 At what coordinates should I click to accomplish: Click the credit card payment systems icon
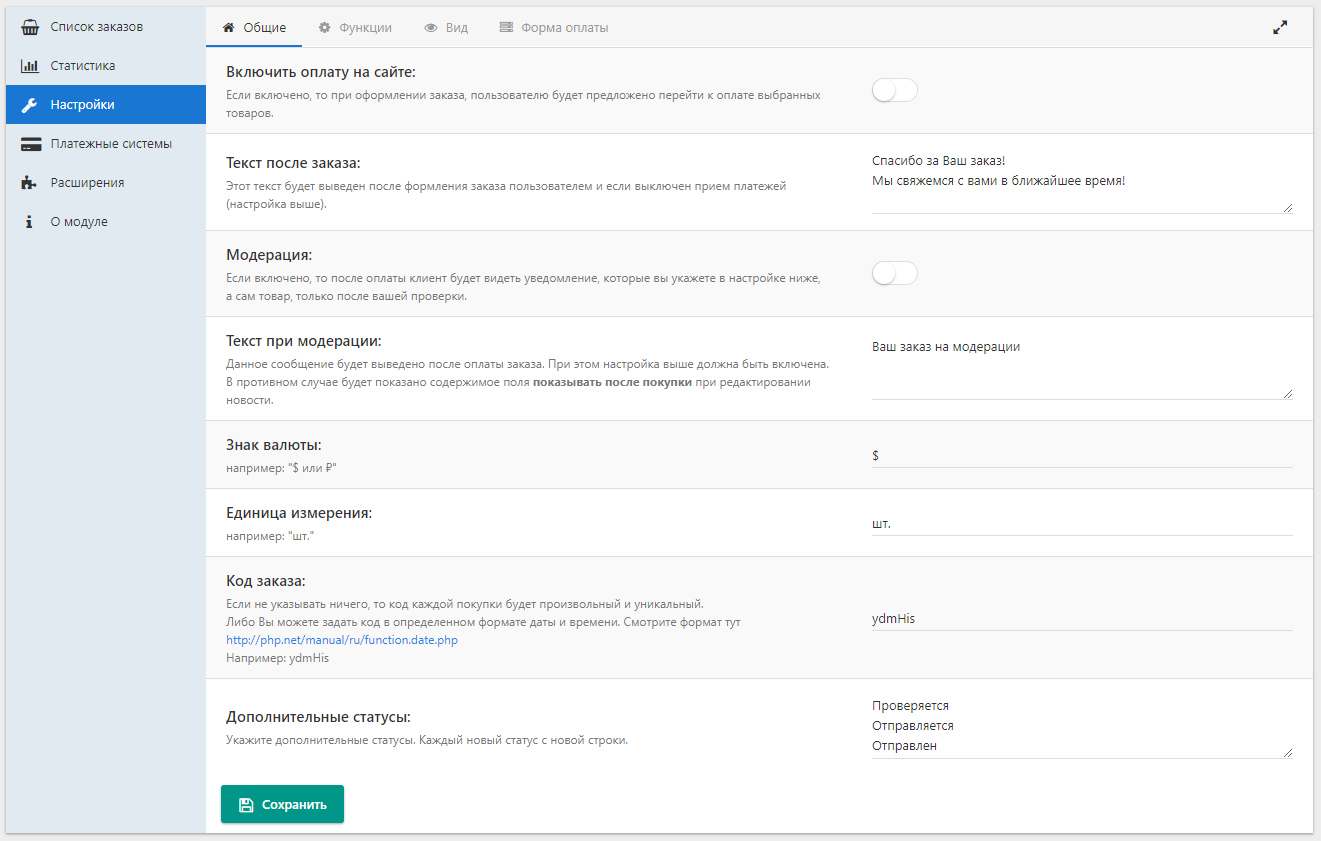tap(30, 144)
